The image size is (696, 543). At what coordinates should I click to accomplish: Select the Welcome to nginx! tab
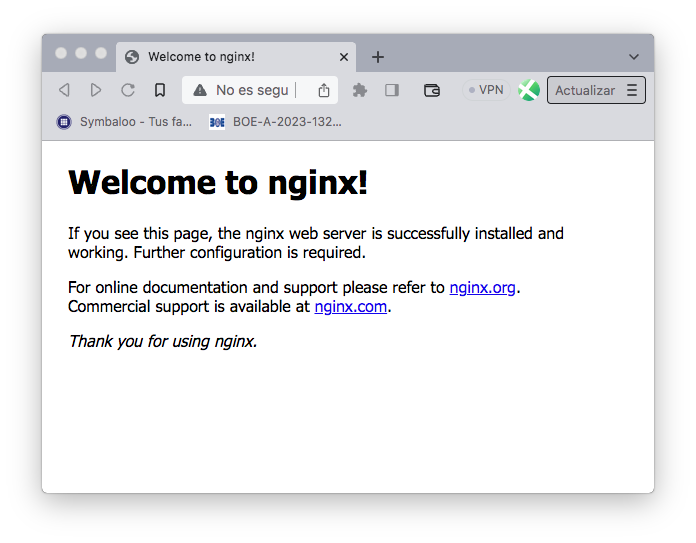point(236,57)
